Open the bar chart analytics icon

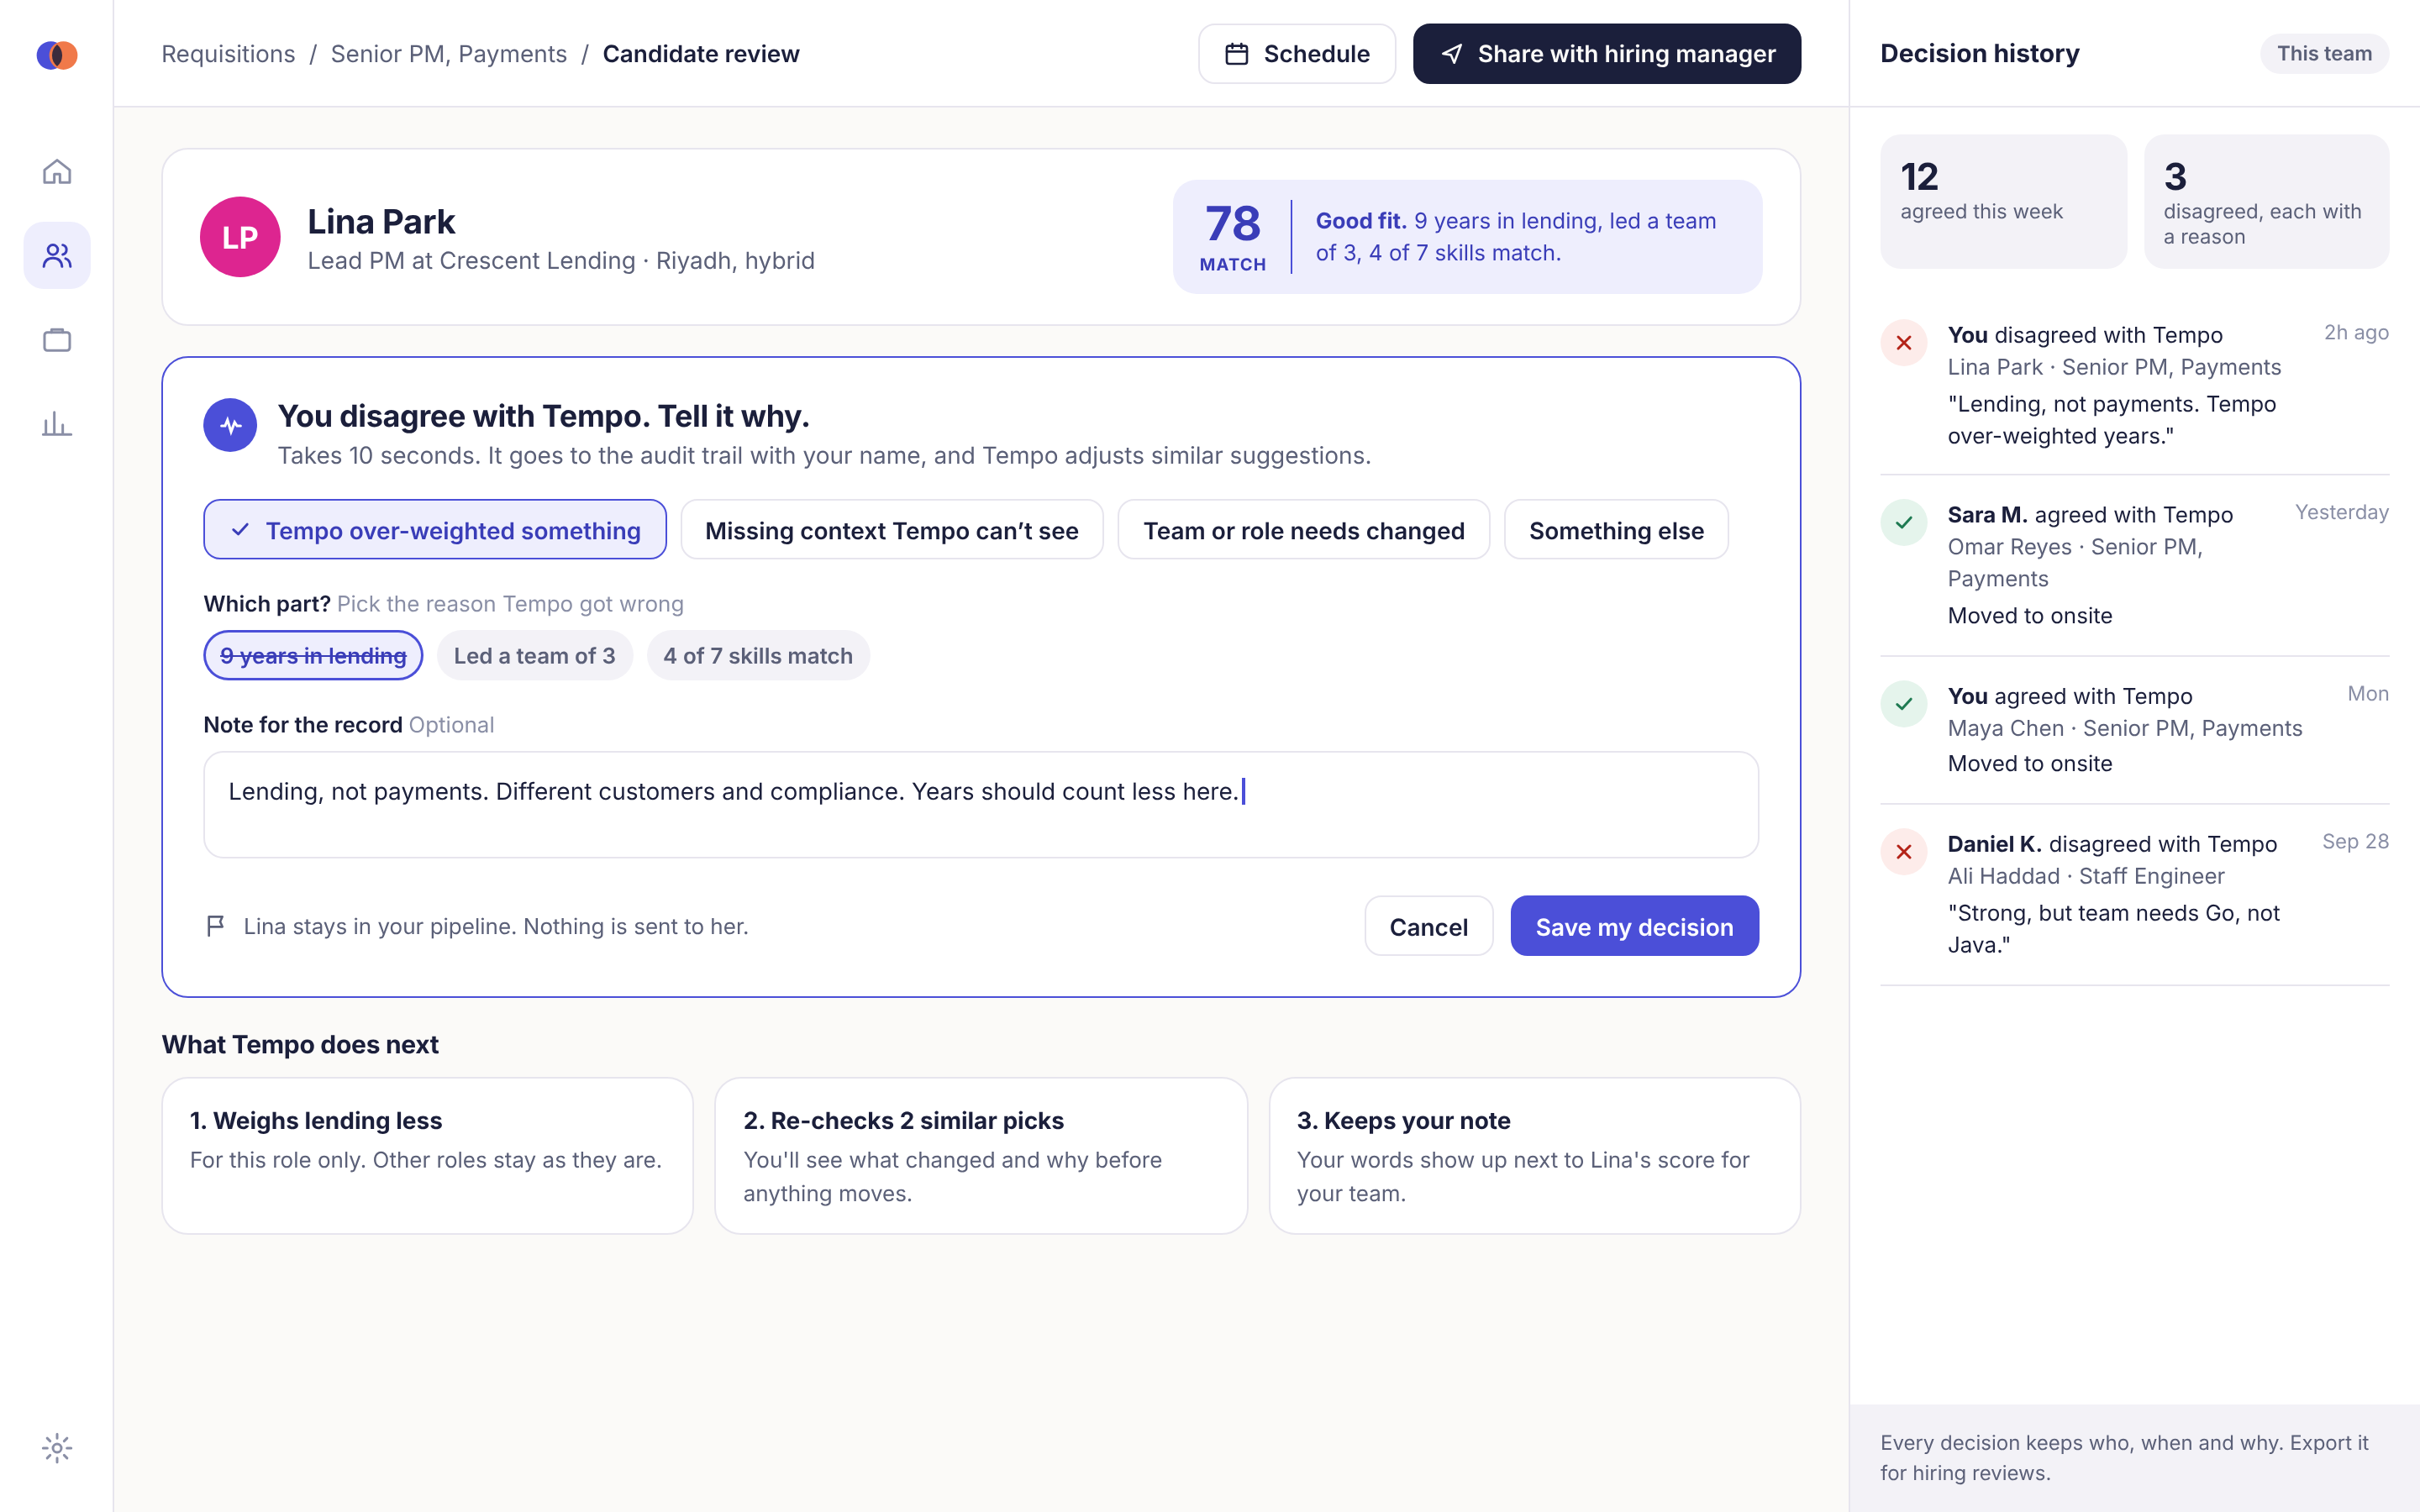tap(57, 424)
